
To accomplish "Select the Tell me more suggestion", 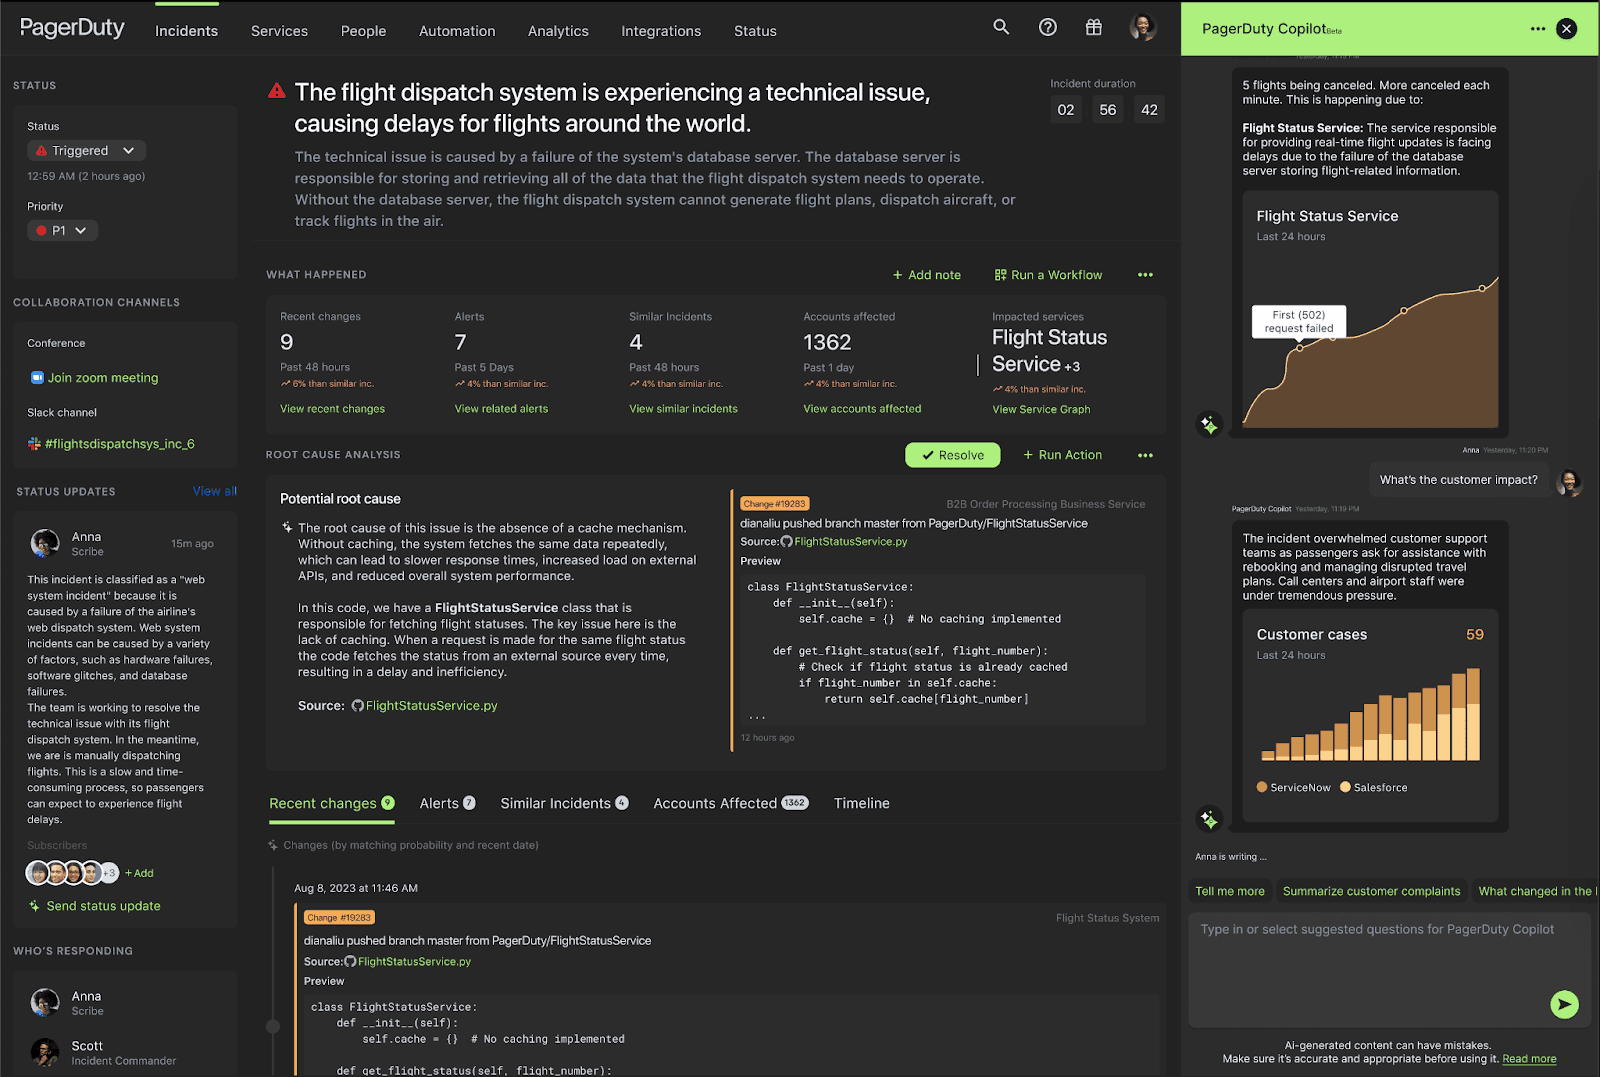I will coord(1230,891).
